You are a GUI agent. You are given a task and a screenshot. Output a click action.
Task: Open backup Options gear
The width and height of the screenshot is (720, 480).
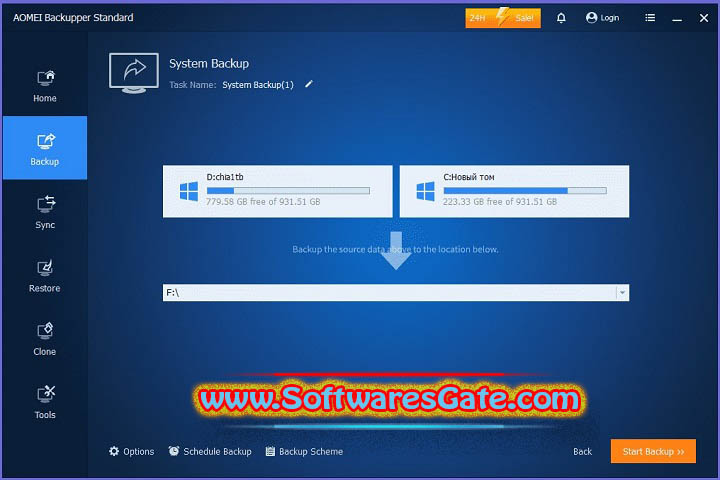click(131, 452)
